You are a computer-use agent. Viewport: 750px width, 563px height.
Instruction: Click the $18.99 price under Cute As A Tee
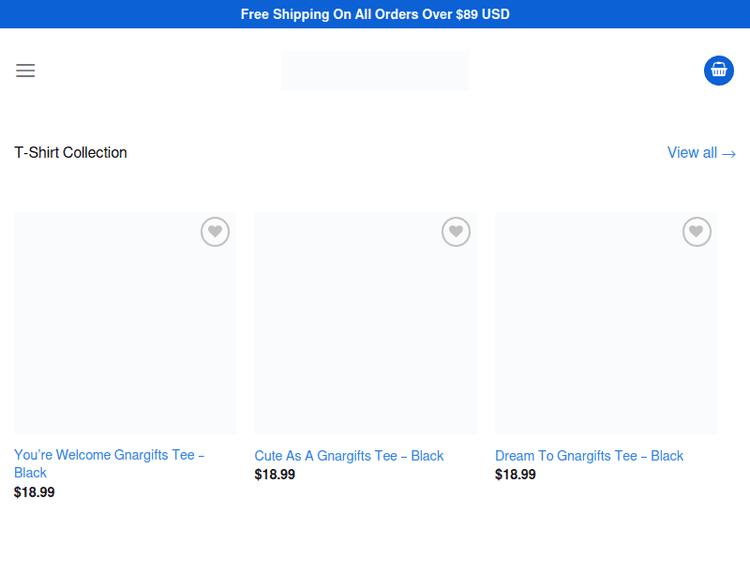[275, 475]
